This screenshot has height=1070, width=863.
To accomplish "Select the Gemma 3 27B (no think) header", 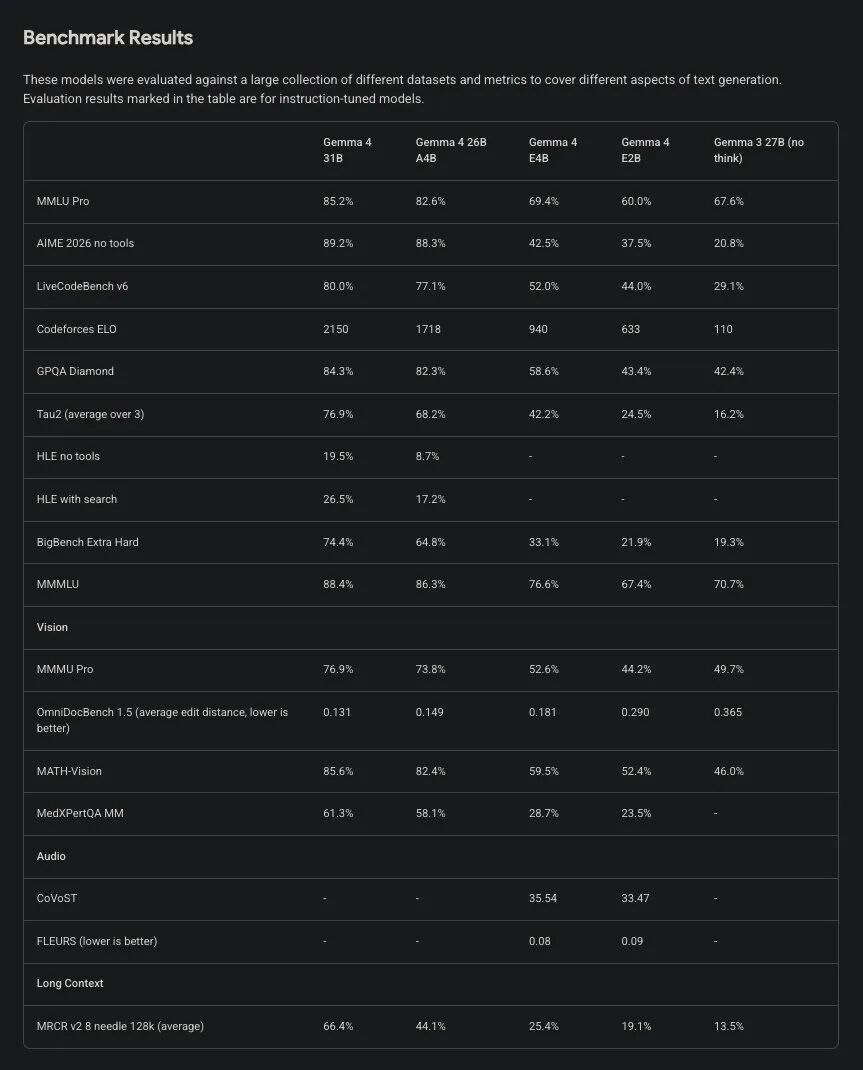I will click(758, 150).
